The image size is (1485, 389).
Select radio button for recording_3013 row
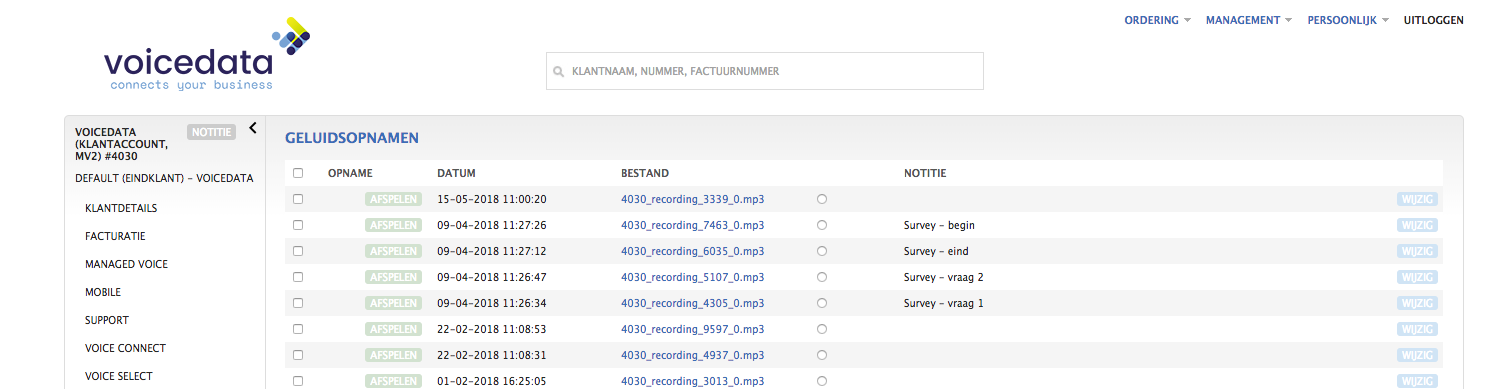click(x=822, y=381)
